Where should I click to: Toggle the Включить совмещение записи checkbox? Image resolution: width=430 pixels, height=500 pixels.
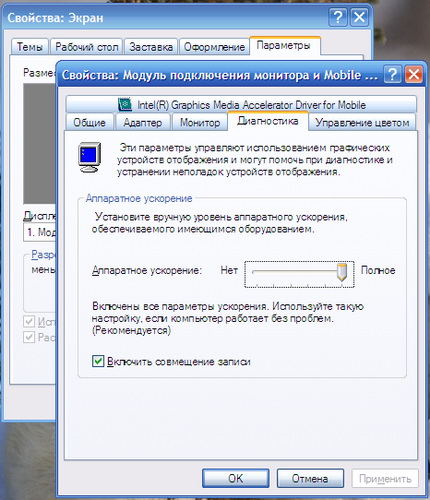pyautogui.click(x=98, y=361)
